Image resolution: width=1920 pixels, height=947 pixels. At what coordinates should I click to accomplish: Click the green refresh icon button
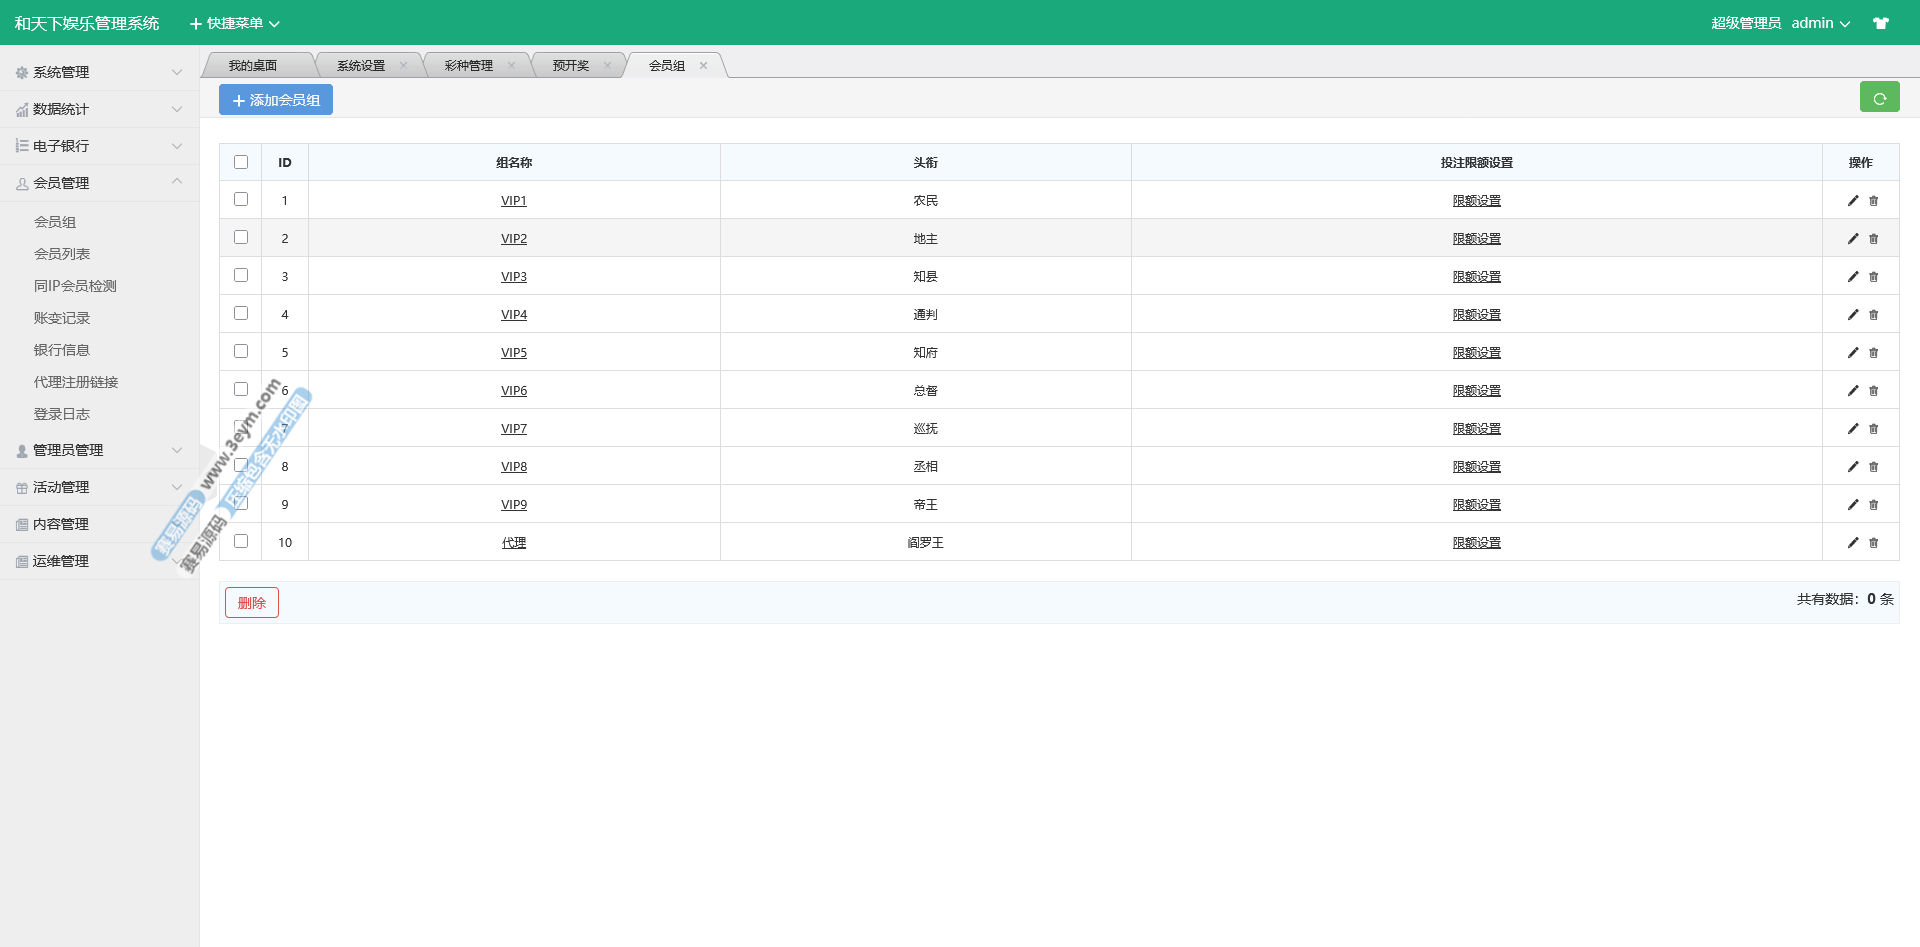1879,98
